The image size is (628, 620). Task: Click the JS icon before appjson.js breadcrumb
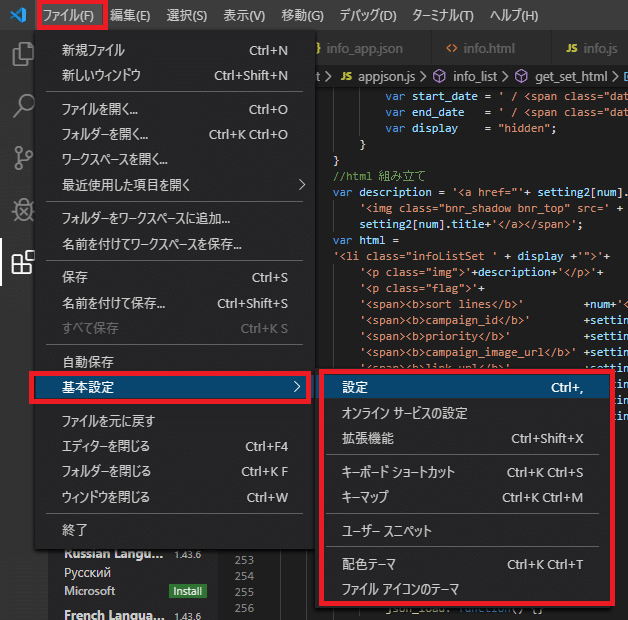tap(346, 76)
